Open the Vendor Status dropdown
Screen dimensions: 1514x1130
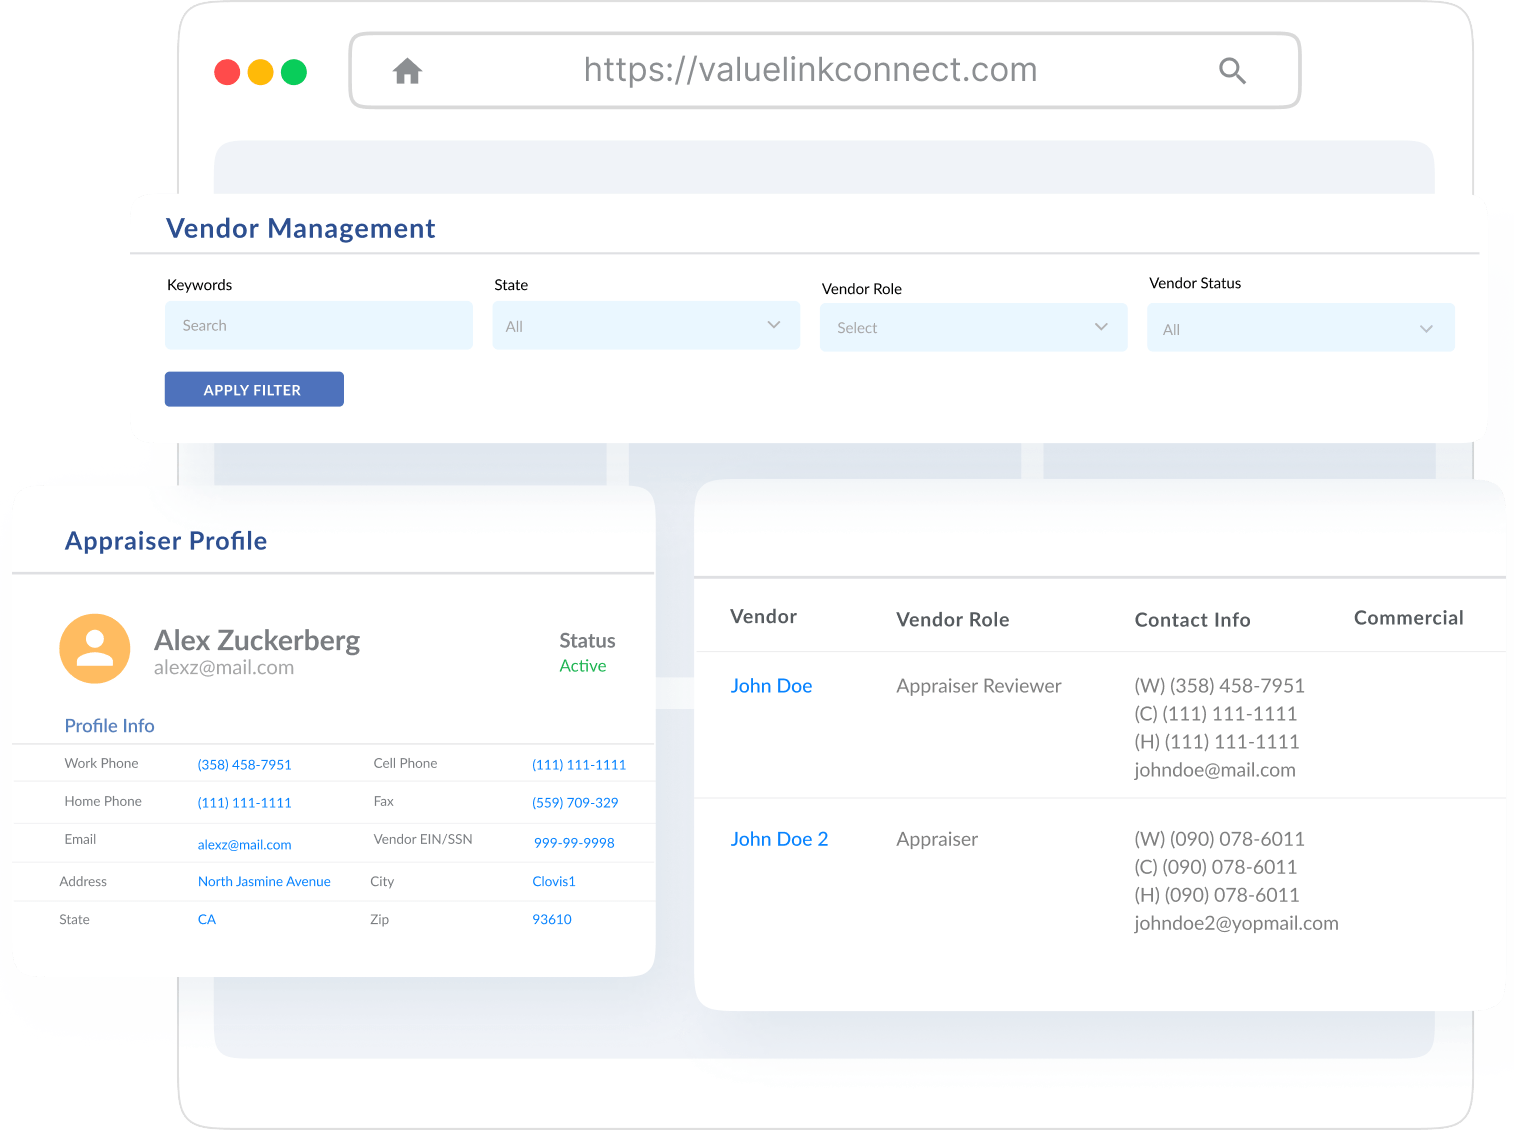[x=1299, y=329]
